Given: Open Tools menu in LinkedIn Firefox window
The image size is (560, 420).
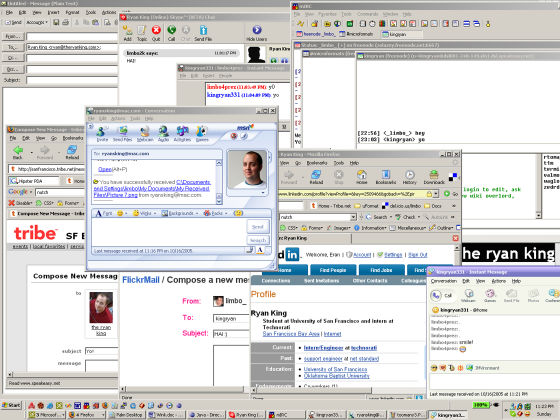Looking at the screenshot, I should point(339,163).
